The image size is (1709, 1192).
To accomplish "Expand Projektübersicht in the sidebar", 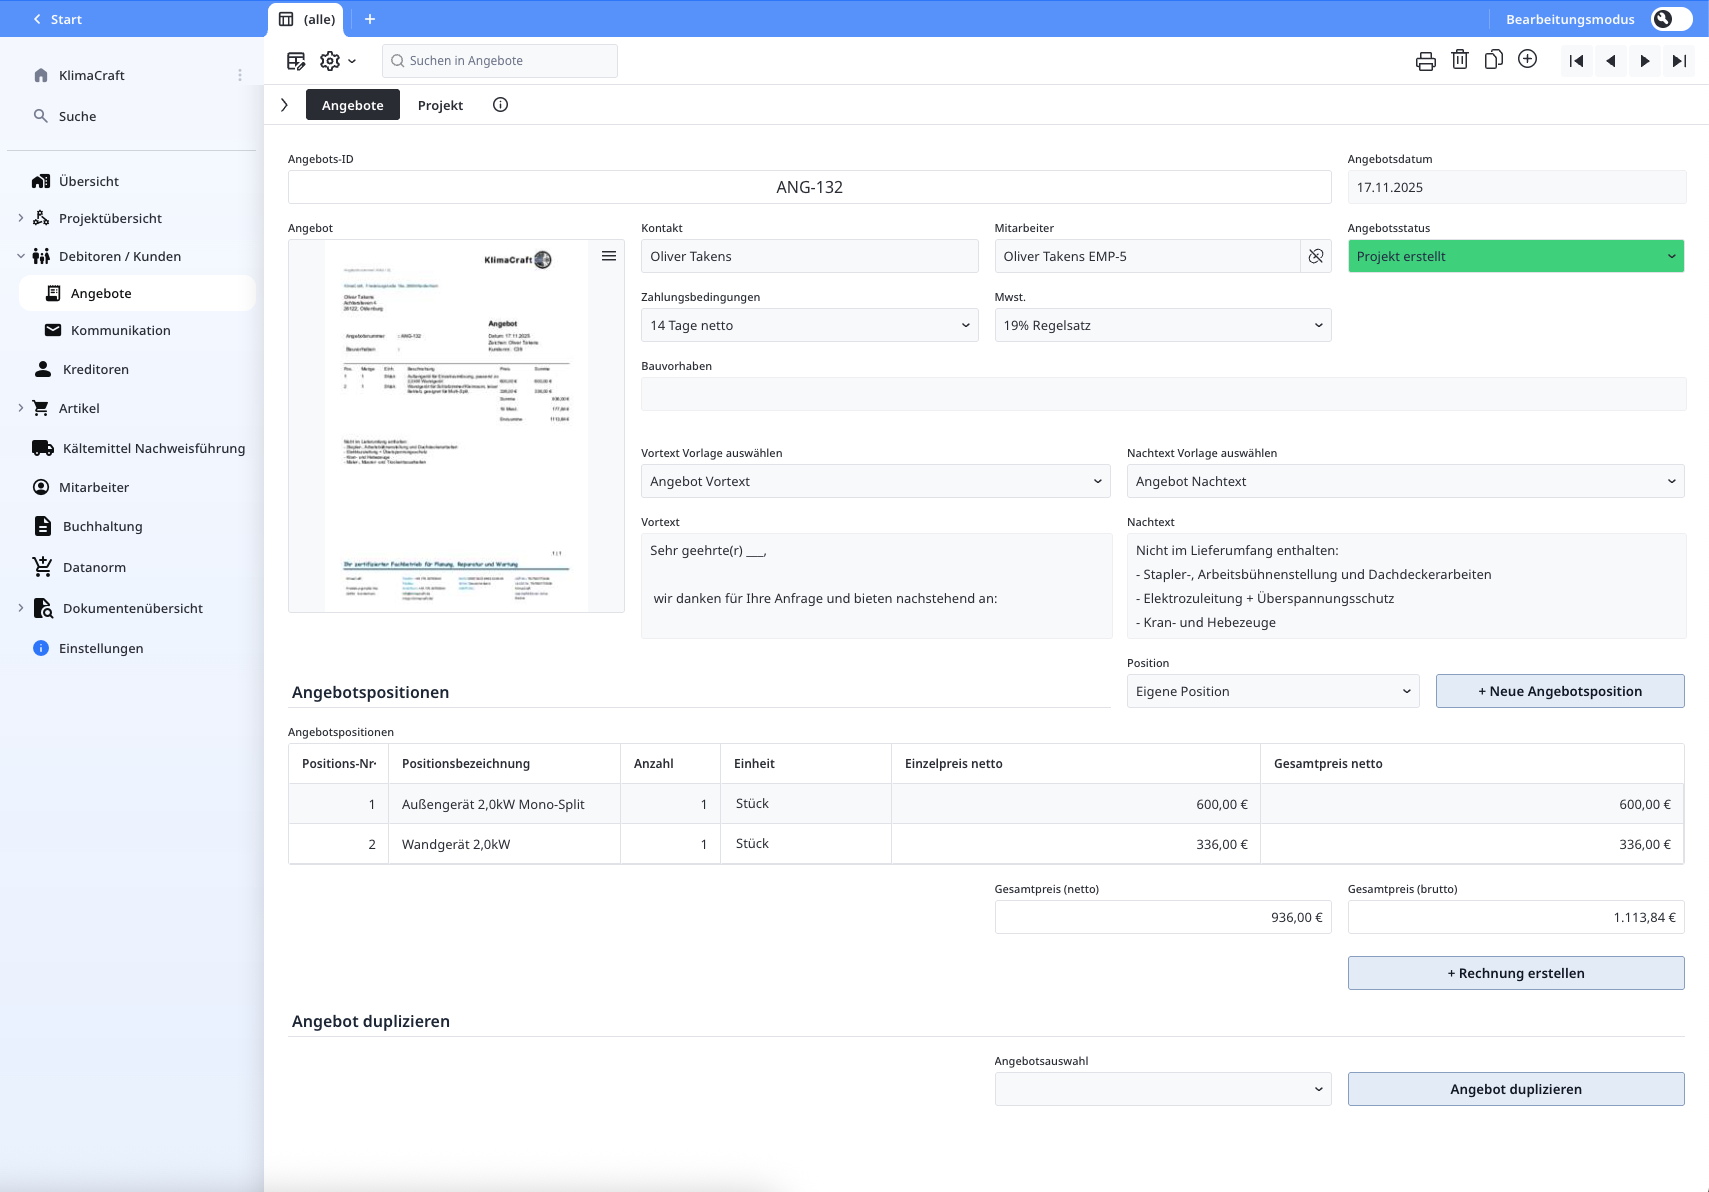I will click(x=21, y=218).
